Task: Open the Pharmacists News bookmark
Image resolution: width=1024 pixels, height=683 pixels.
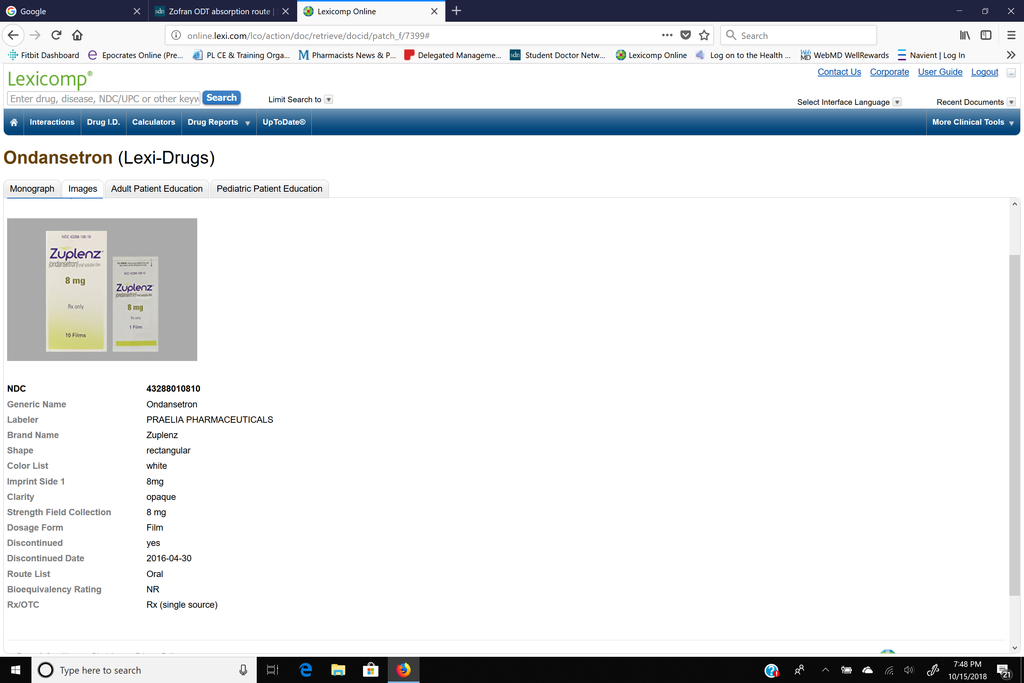Action: (347, 55)
